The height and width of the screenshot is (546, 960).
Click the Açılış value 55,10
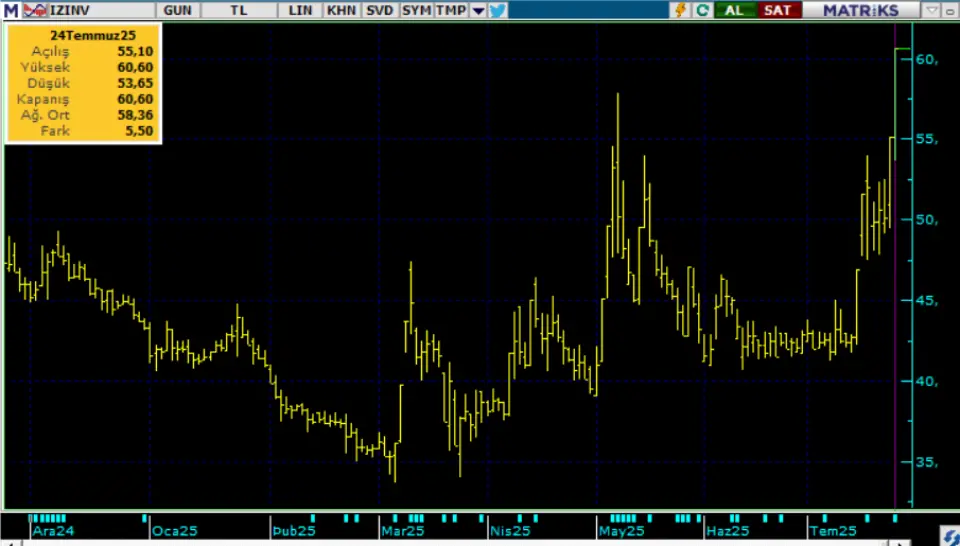pos(135,51)
